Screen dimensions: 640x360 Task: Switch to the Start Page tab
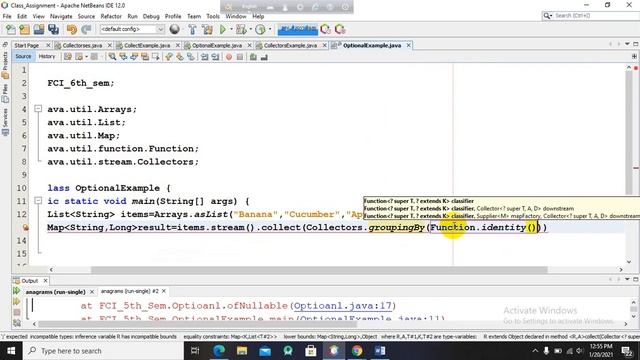pyautogui.click(x=27, y=45)
